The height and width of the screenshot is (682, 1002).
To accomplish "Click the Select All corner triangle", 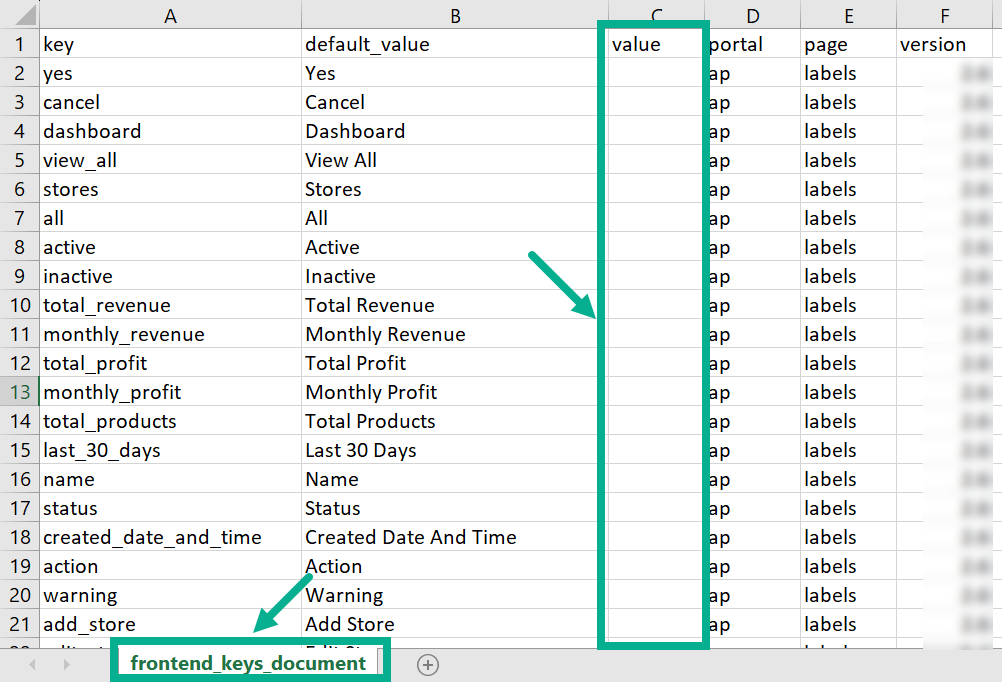I will 19,15.
